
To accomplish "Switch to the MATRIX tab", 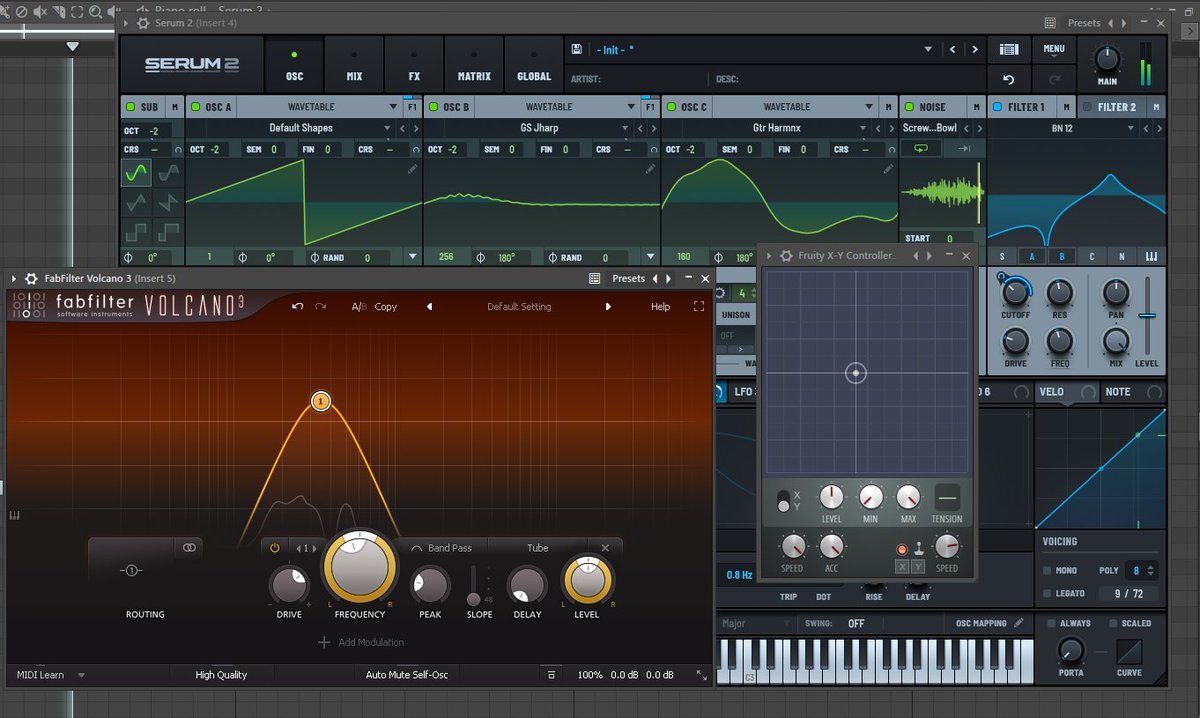I will [474, 66].
